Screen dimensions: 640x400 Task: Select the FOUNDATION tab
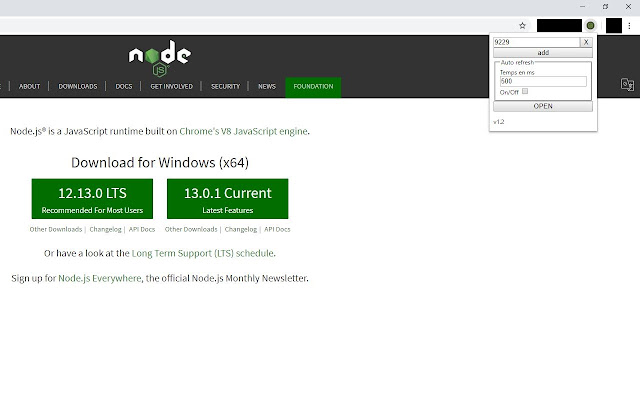pyautogui.click(x=313, y=87)
